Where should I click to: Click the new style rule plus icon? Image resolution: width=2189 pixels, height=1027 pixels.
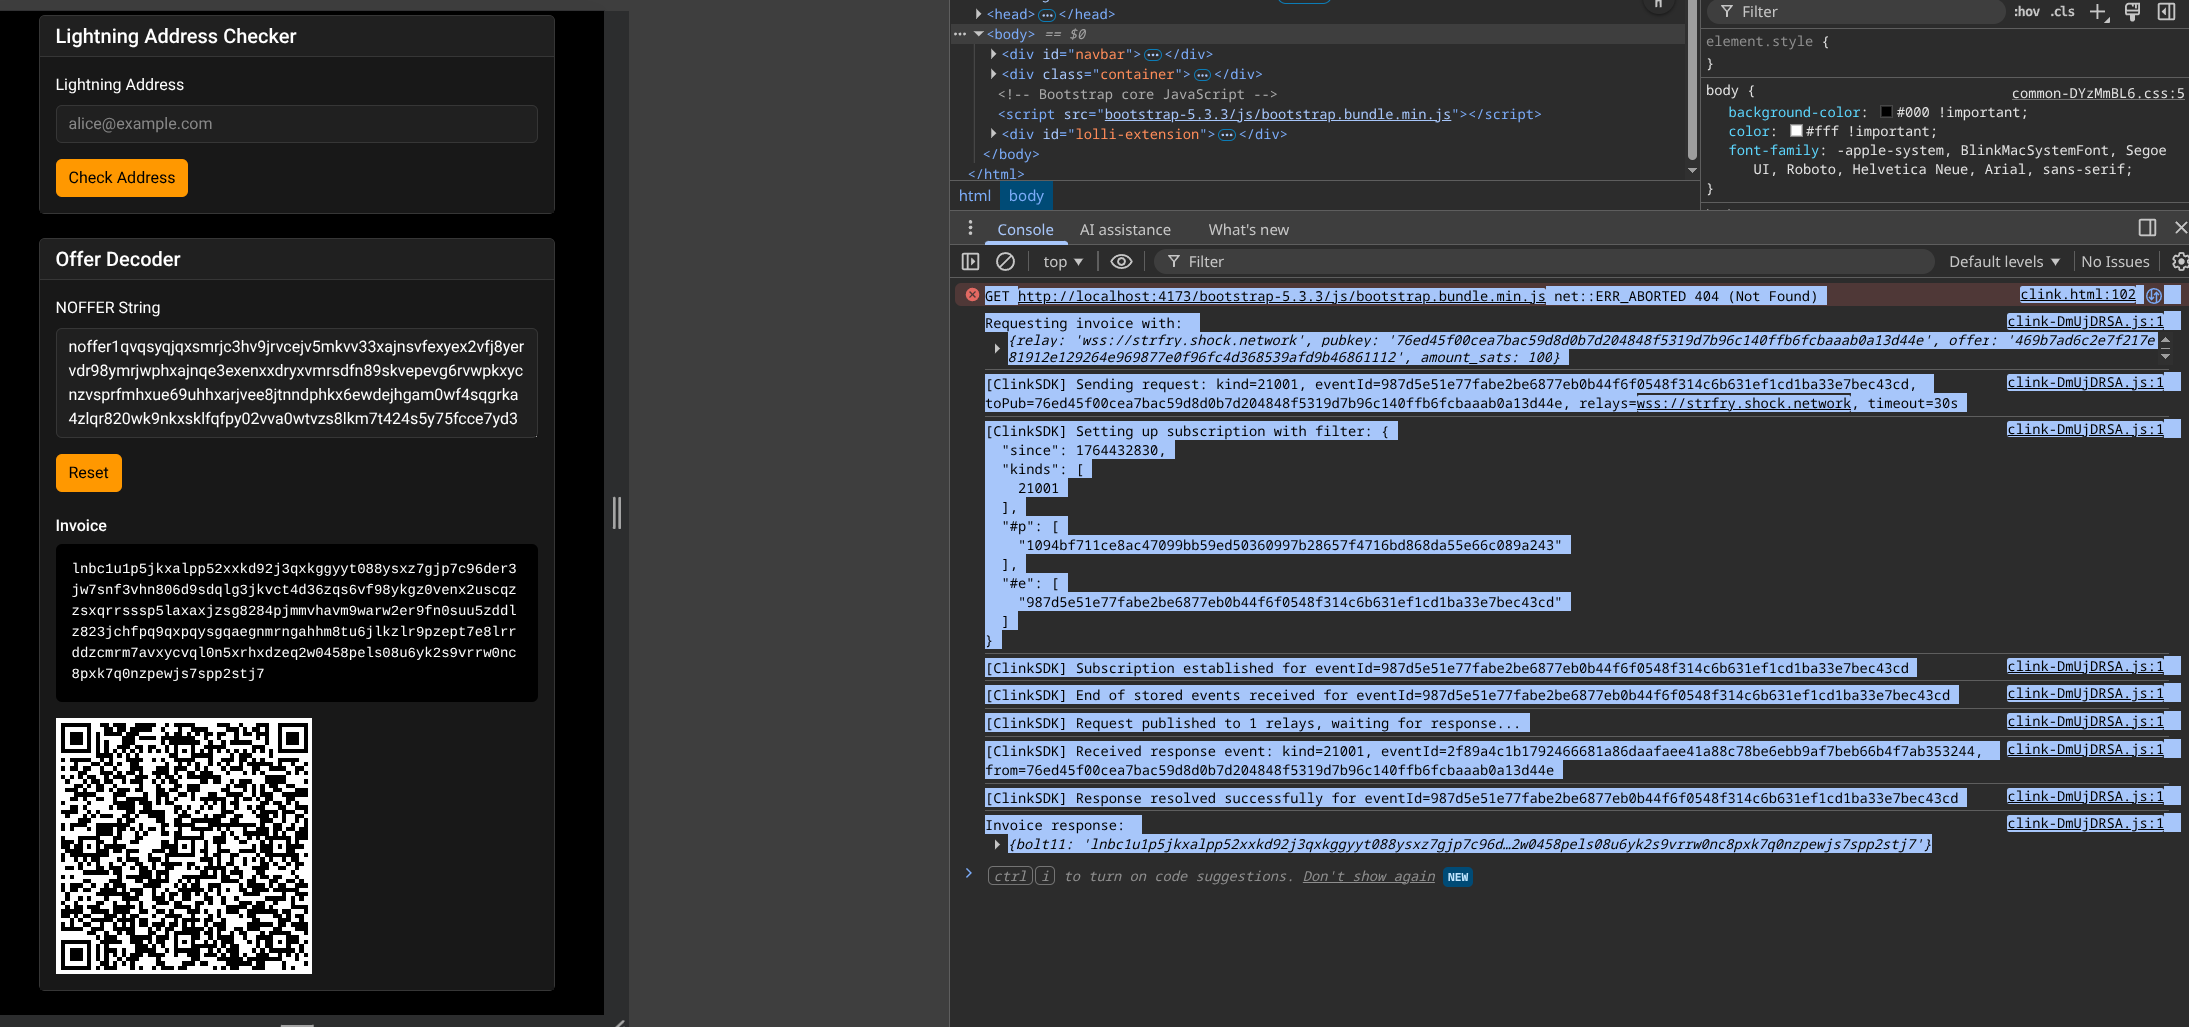pos(2098,12)
